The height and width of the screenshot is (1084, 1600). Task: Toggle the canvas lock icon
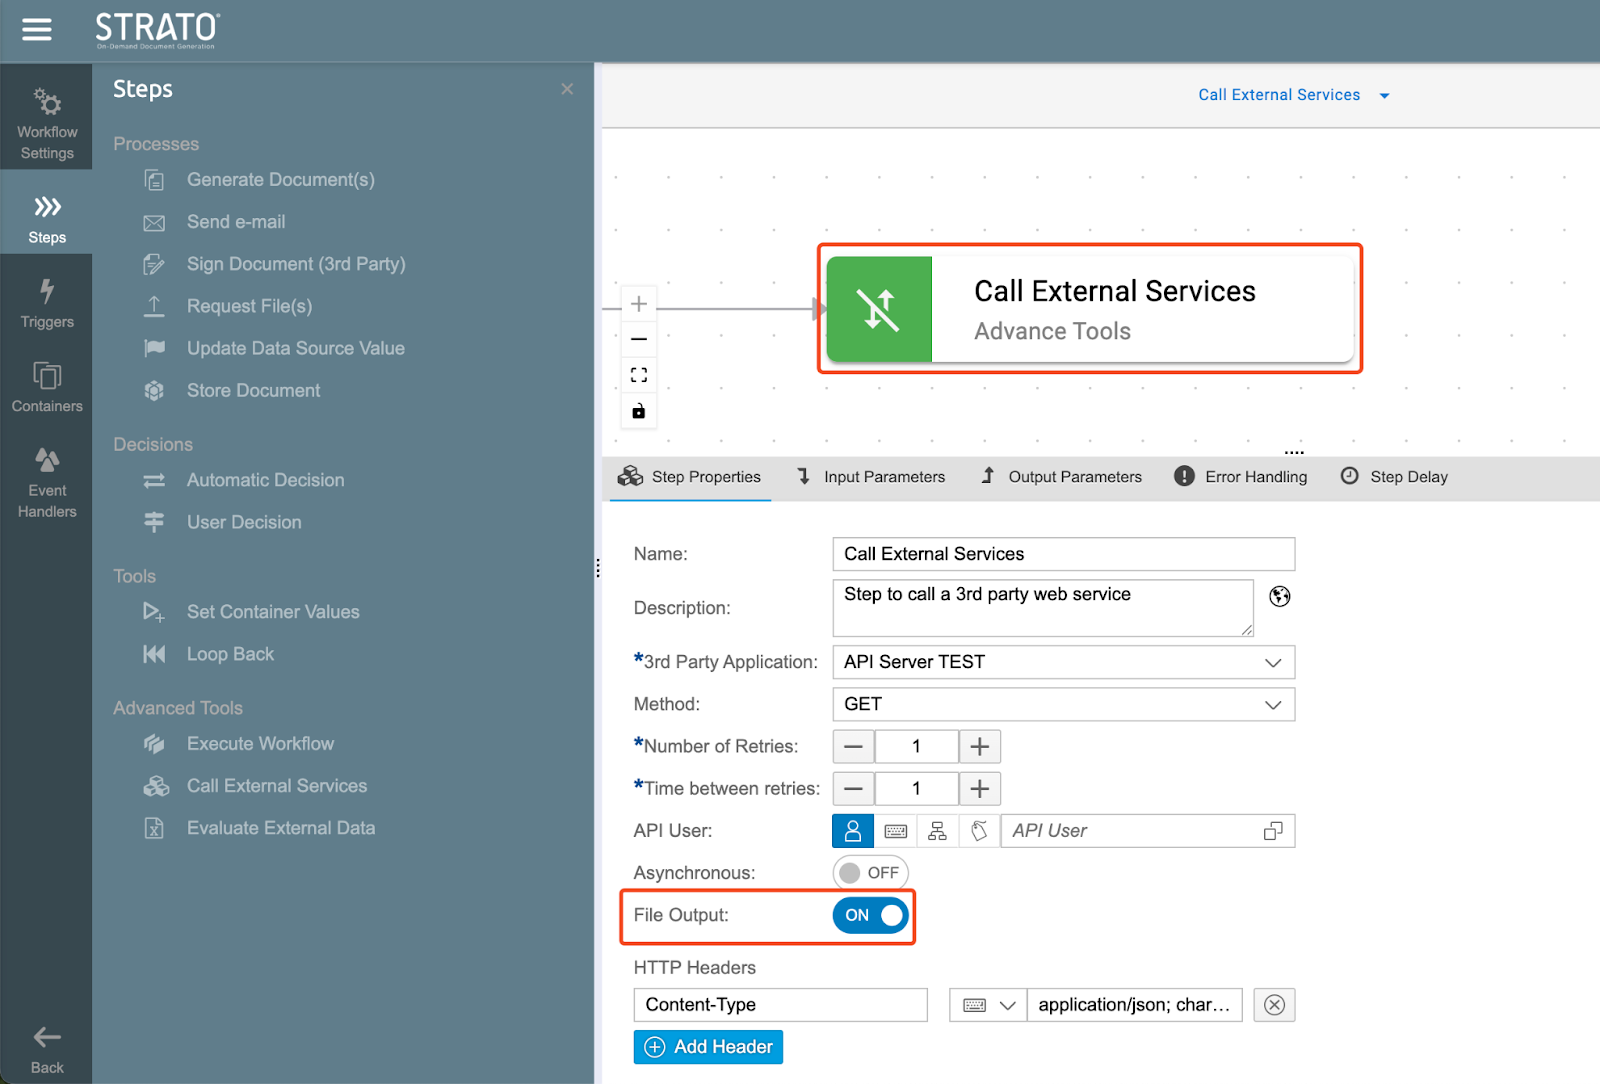click(639, 411)
